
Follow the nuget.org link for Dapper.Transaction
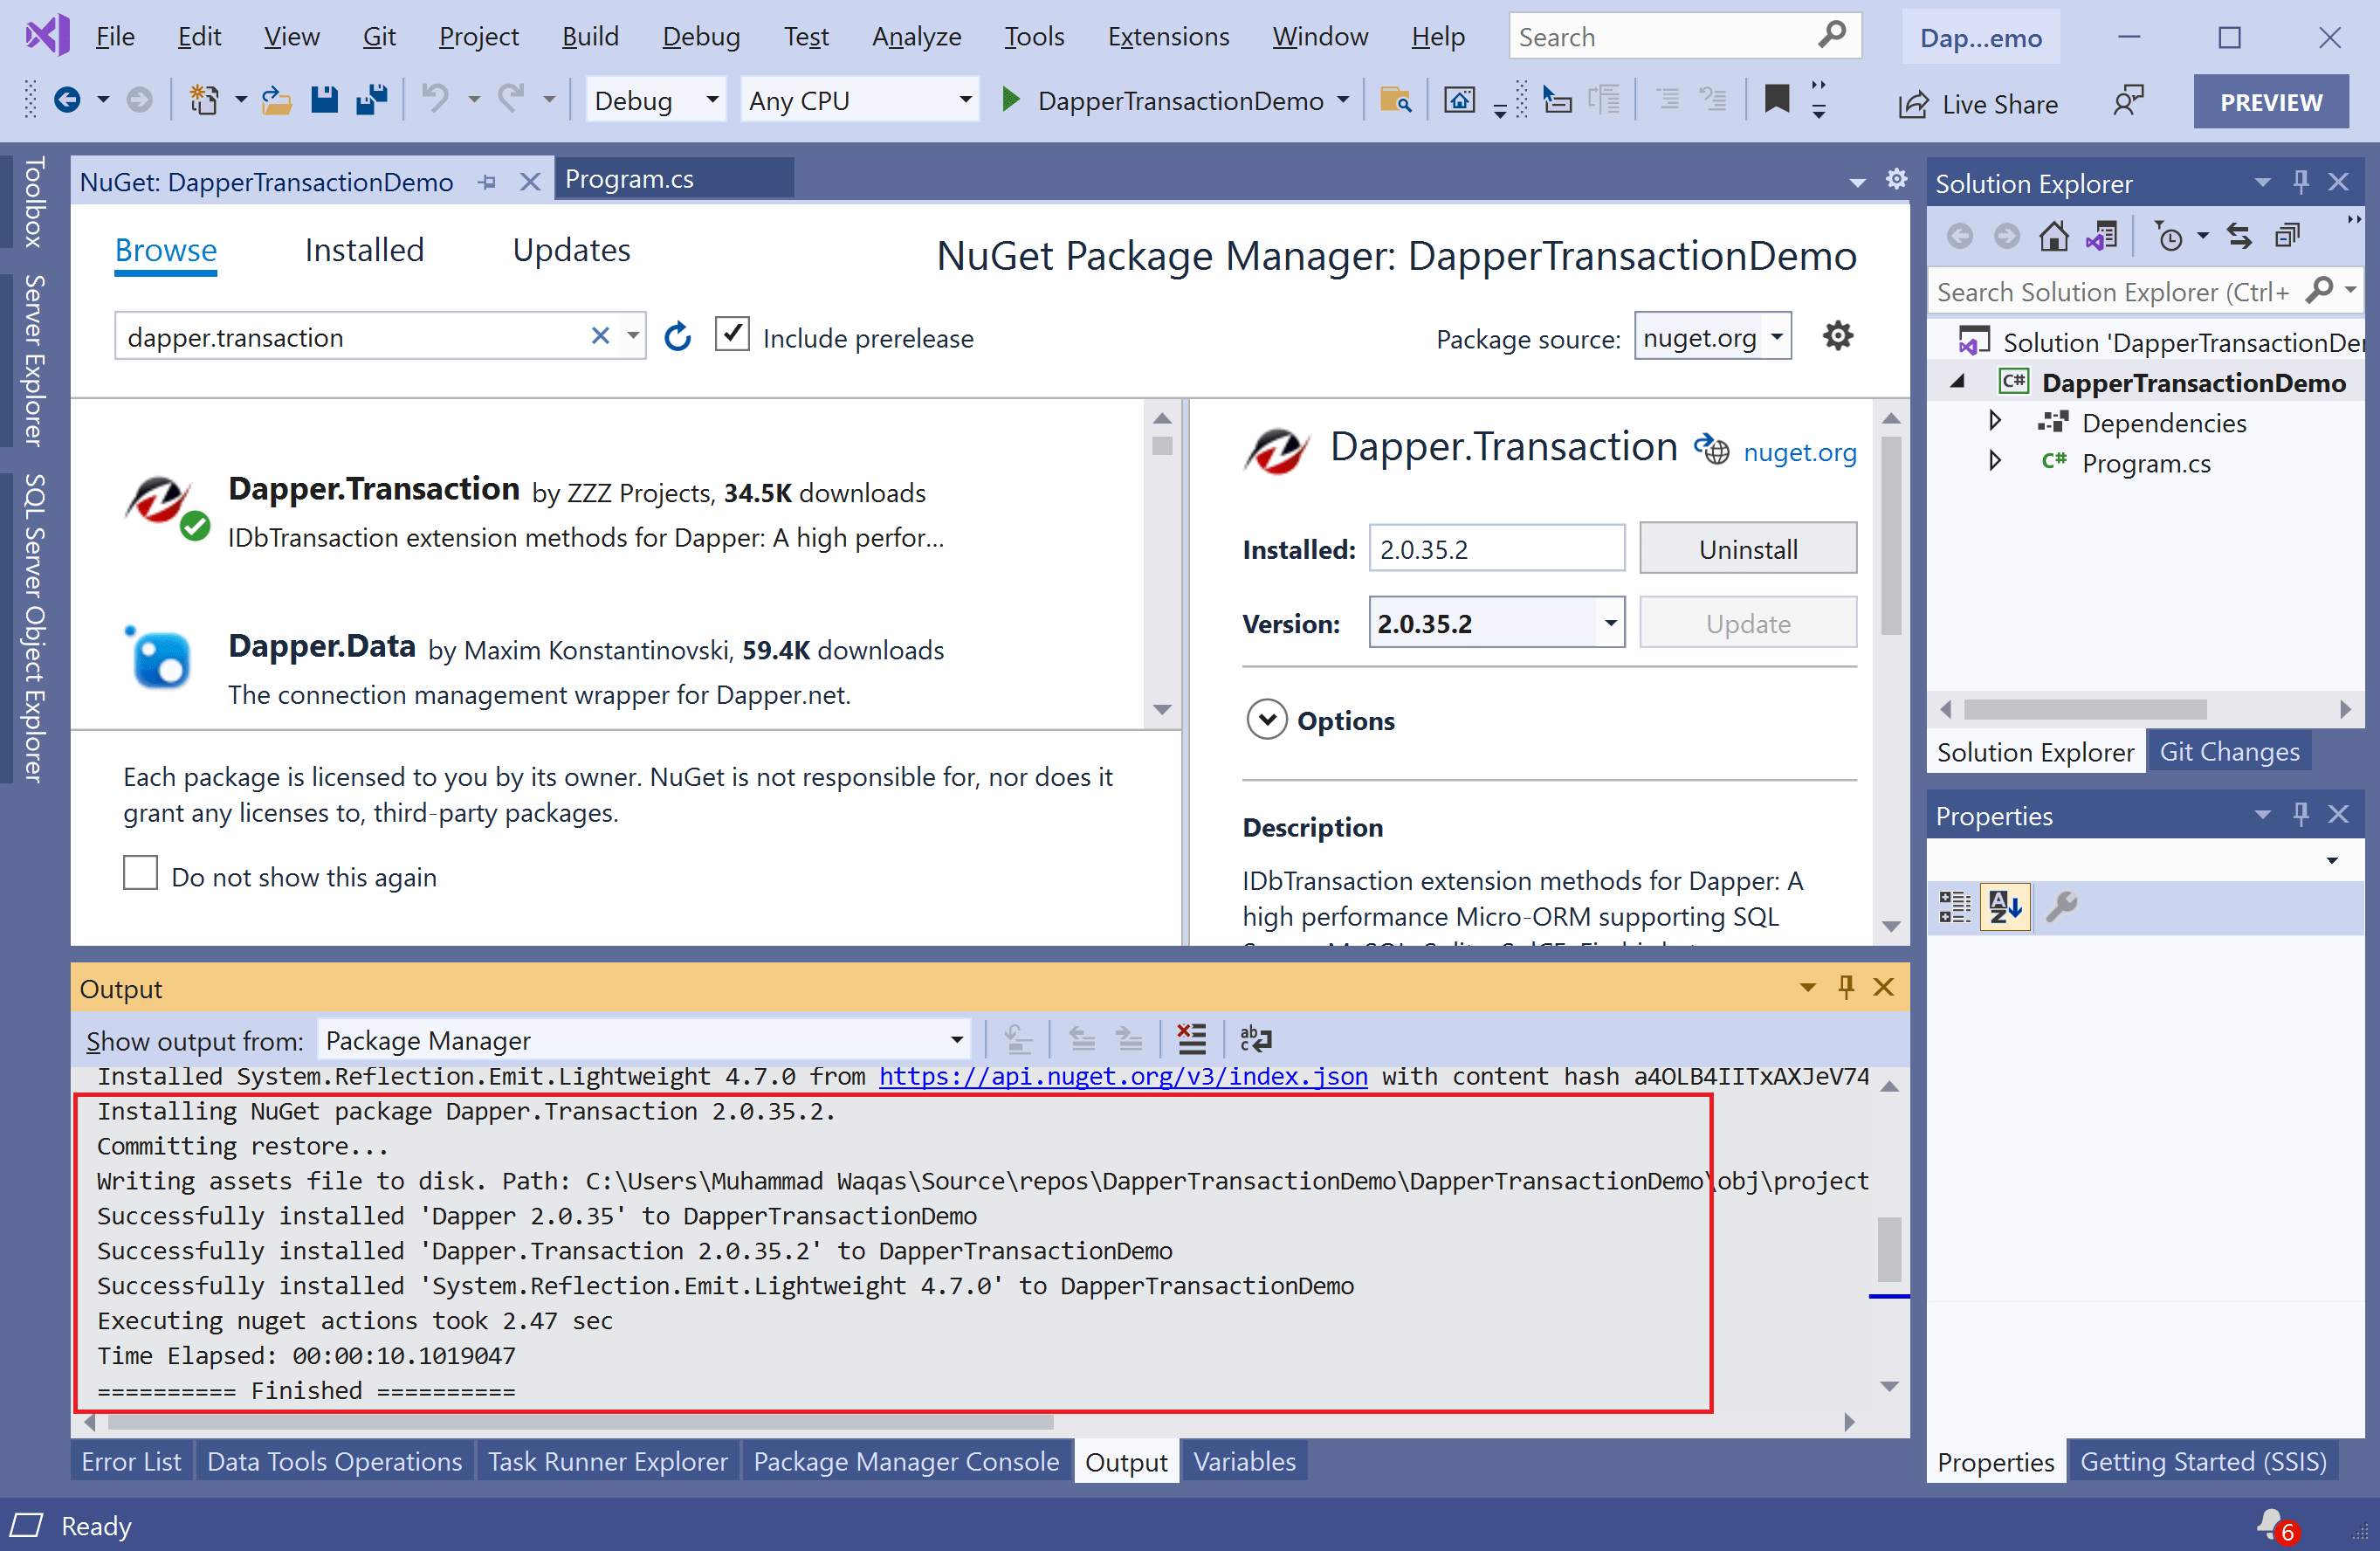pyautogui.click(x=1799, y=452)
